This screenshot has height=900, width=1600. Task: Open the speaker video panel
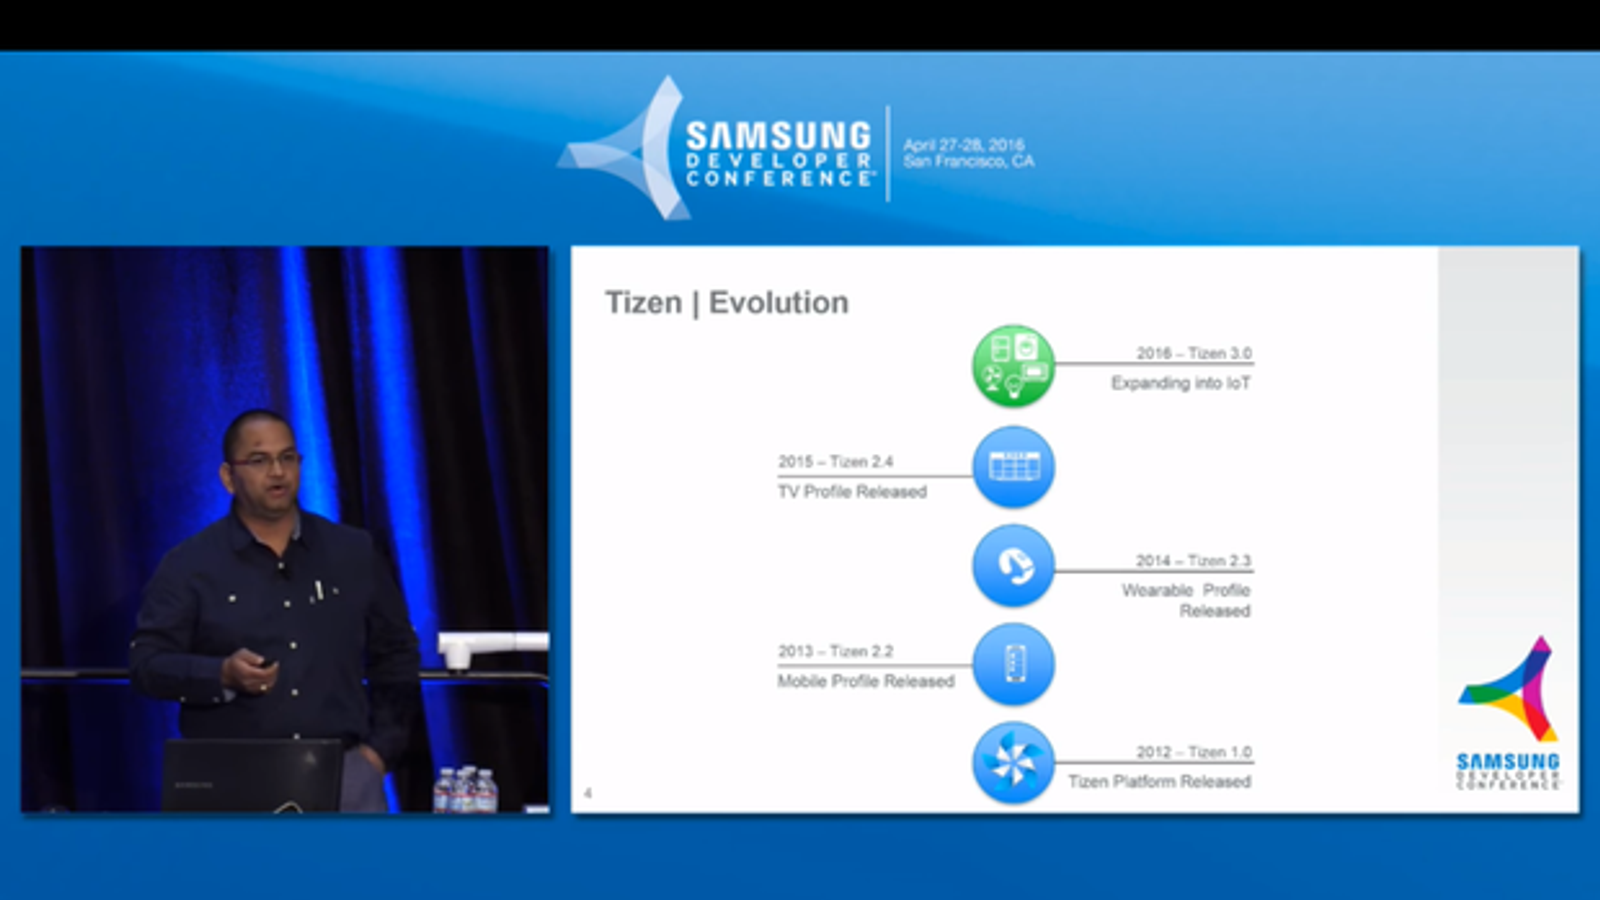pos(285,529)
